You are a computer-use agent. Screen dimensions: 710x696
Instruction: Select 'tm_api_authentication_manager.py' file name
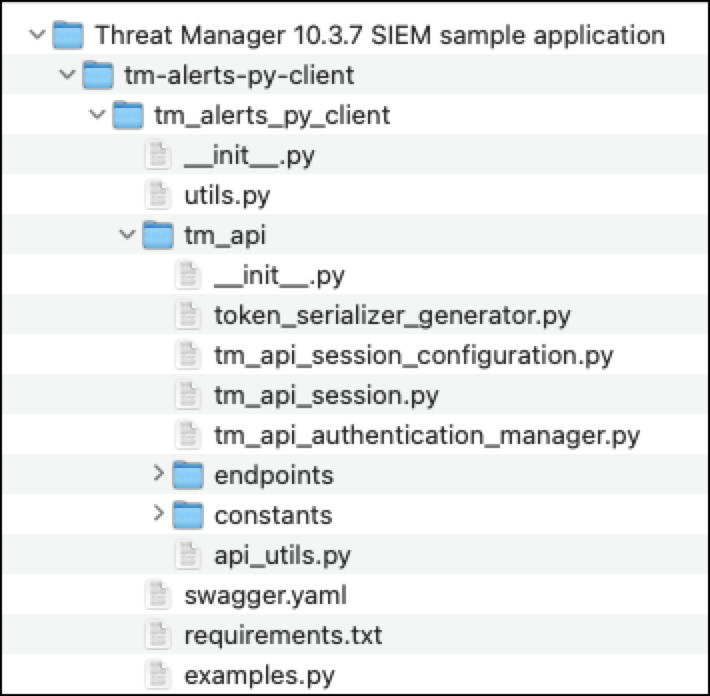427,436
